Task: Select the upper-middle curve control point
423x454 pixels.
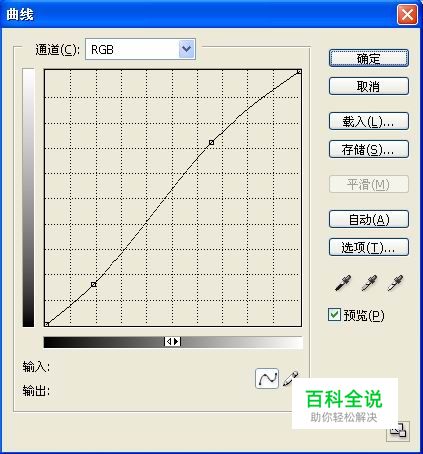Action: click(211, 143)
